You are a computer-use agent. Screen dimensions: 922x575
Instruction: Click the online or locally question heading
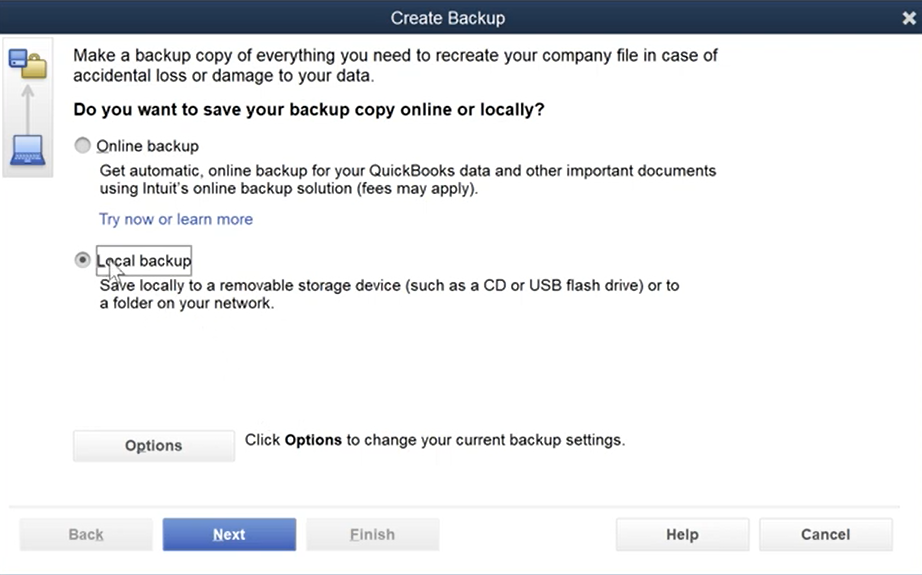(x=309, y=109)
